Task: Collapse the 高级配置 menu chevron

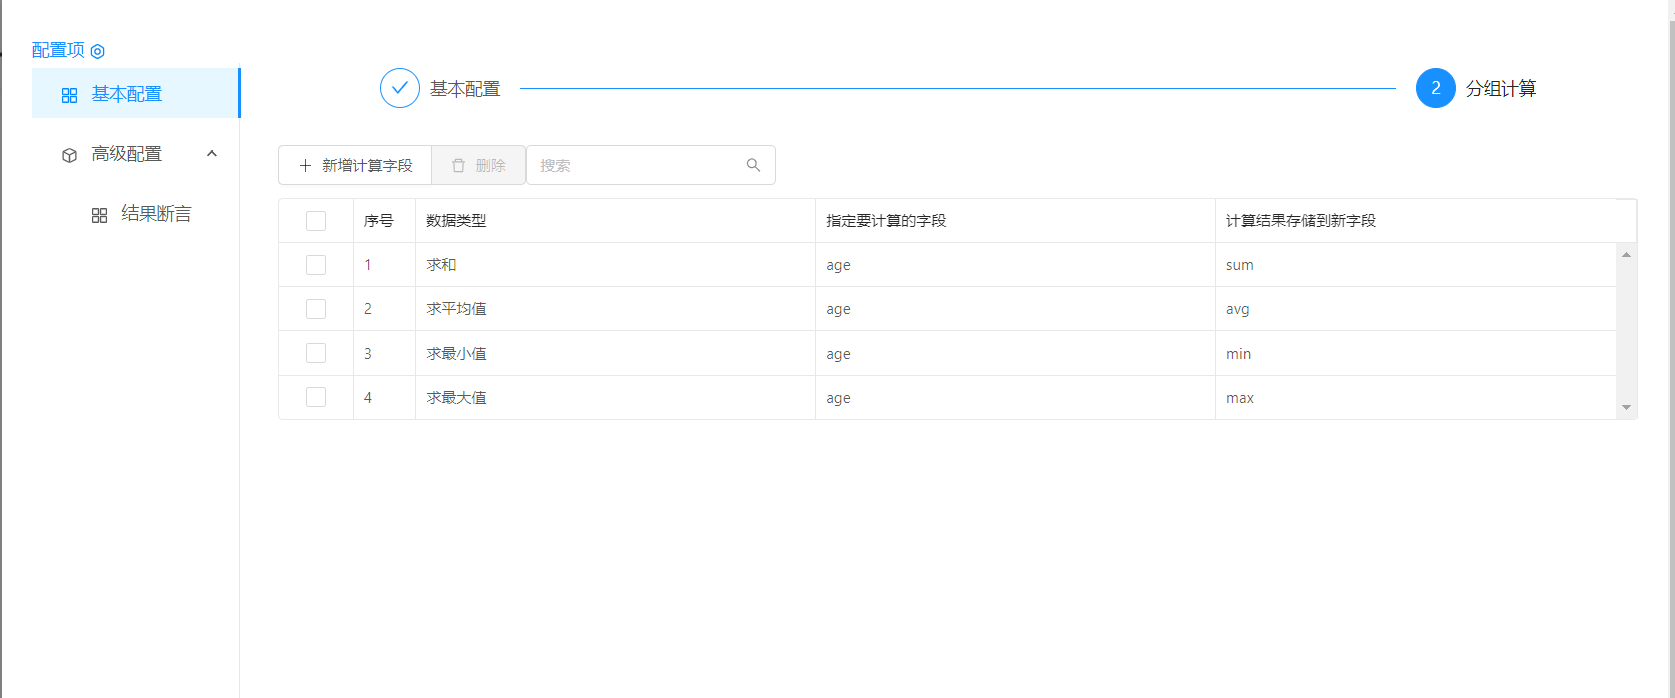Action: coord(211,154)
